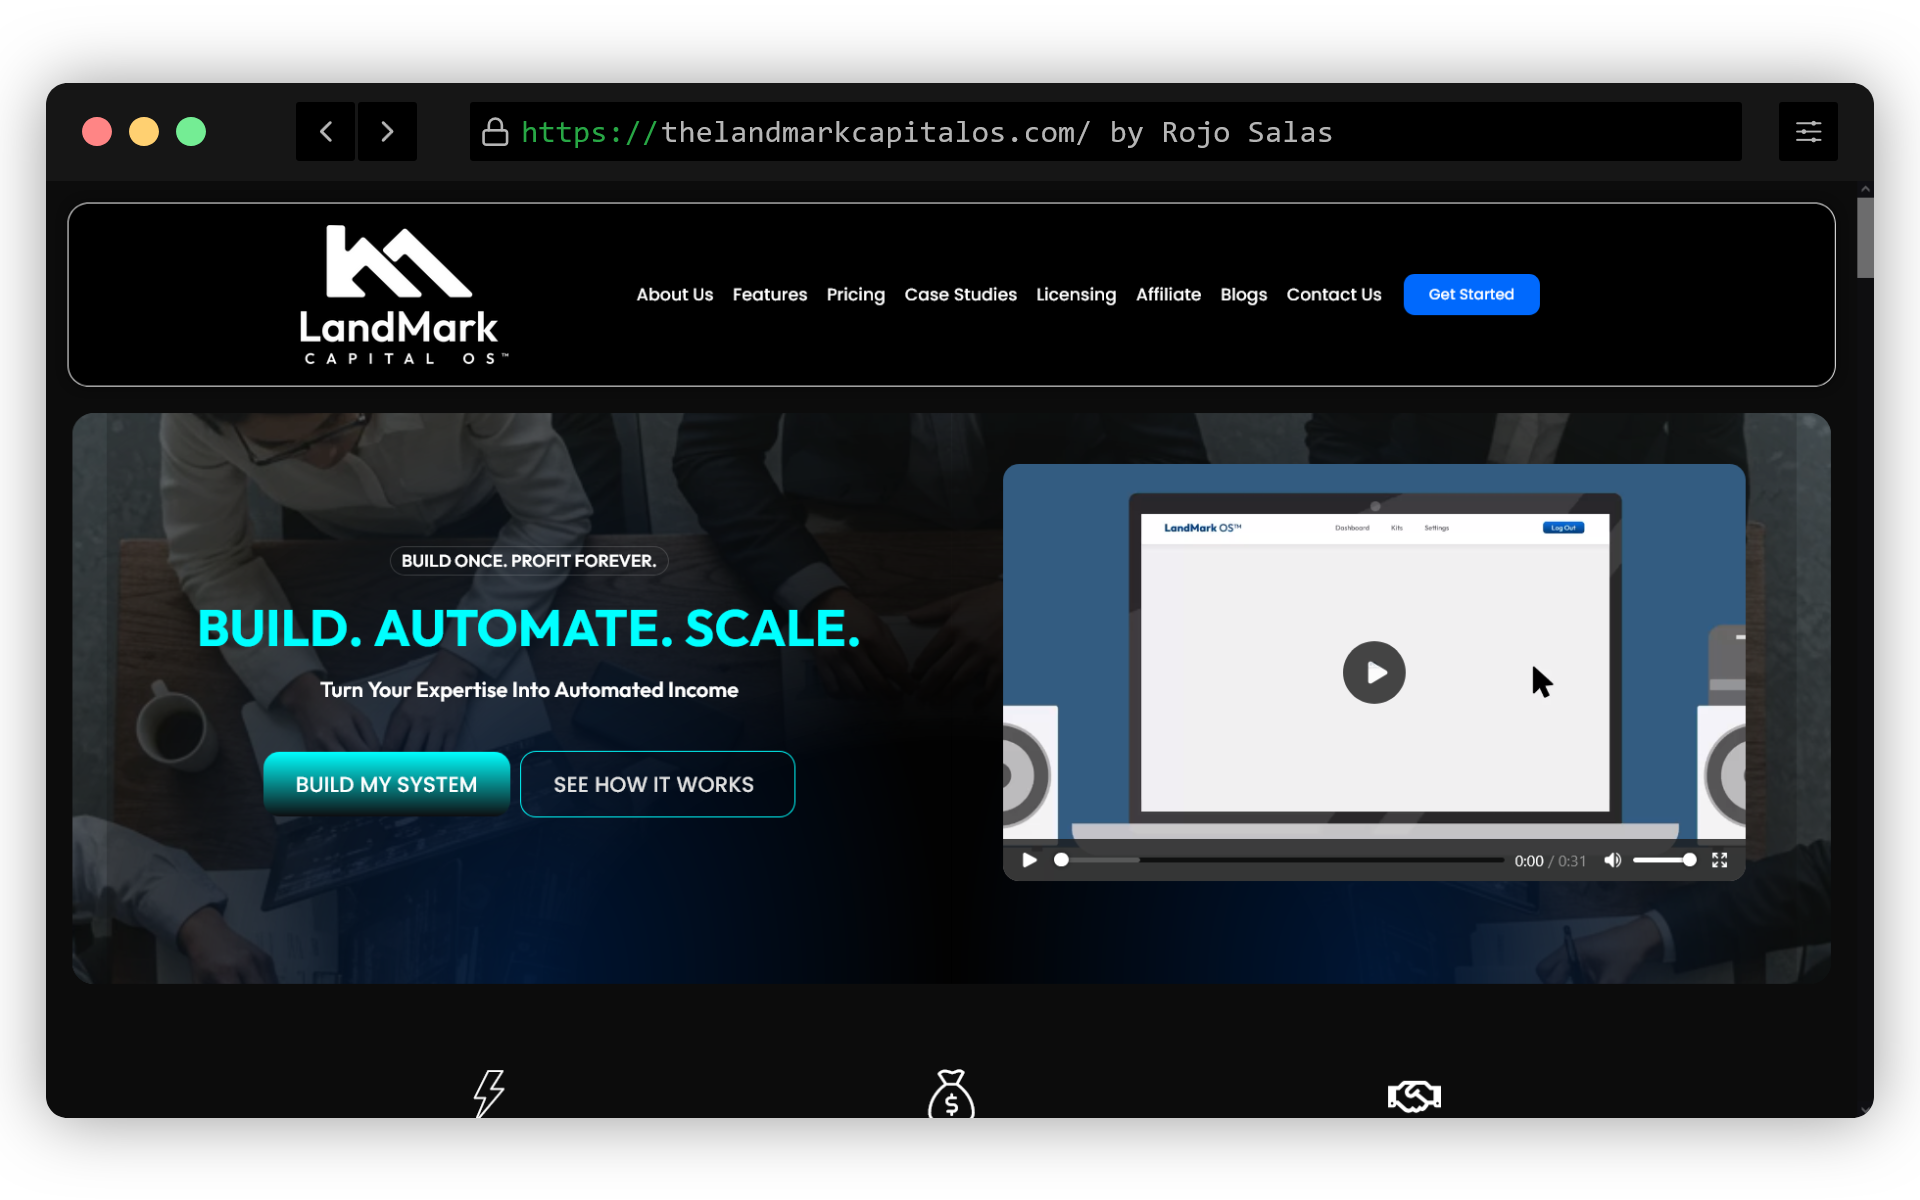The width and height of the screenshot is (1920, 1200).
Task: Click the browser forward arrow
Action: tap(387, 132)
